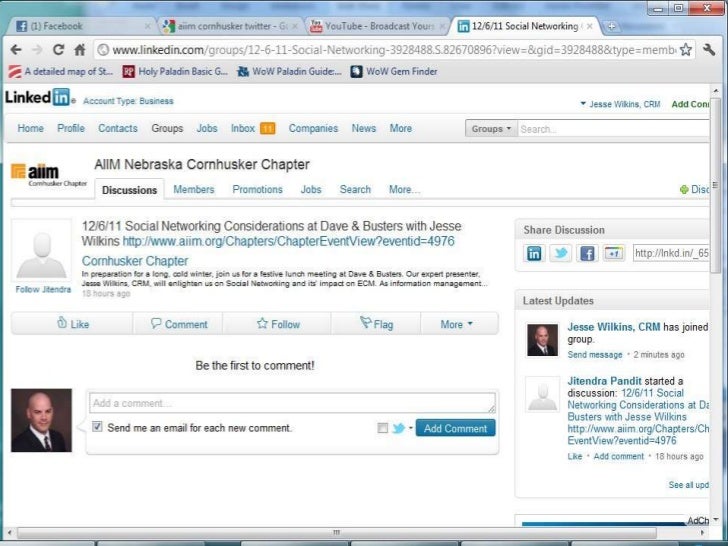The image size is (728, 546).
Task: Open the WoW Gem Finder bookmark
Action: [x=394, y=72]
